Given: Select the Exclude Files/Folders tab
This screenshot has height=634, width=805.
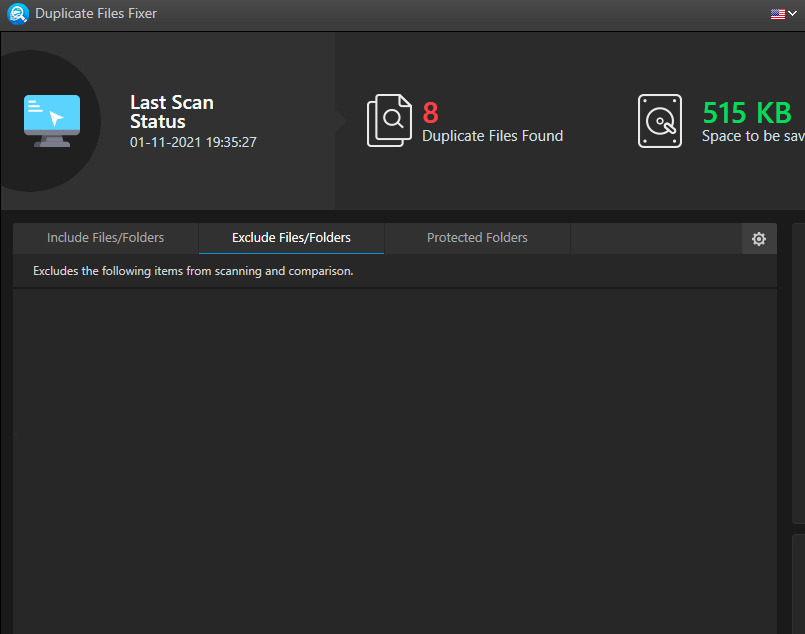Looking at the screenshot, I should 291,238.
